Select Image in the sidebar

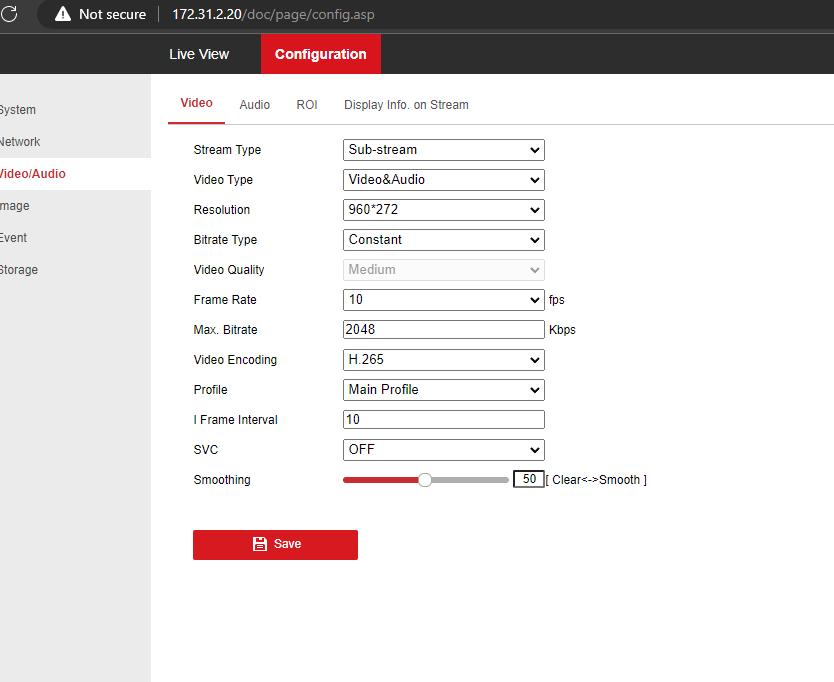[x=14, y=205]
